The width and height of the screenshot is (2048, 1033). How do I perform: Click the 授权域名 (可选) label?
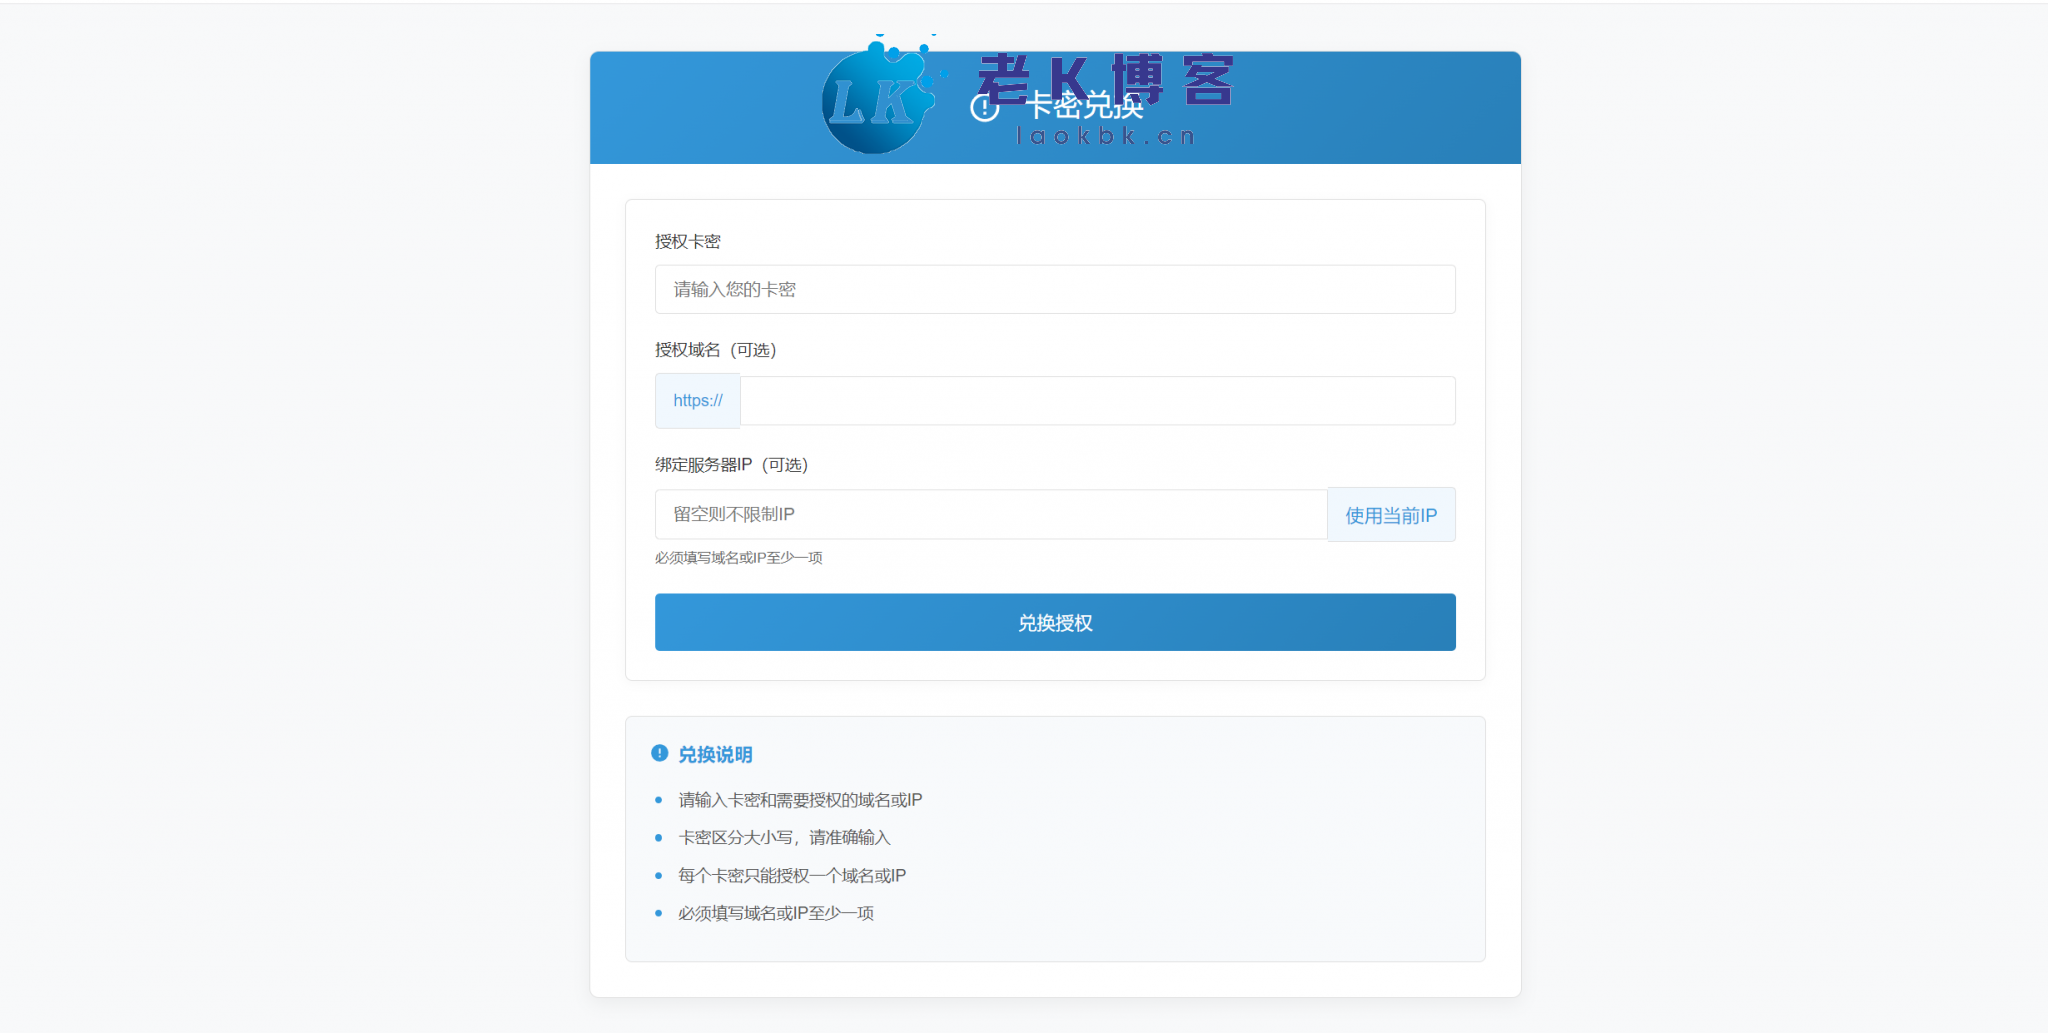(x=716, y=349)
